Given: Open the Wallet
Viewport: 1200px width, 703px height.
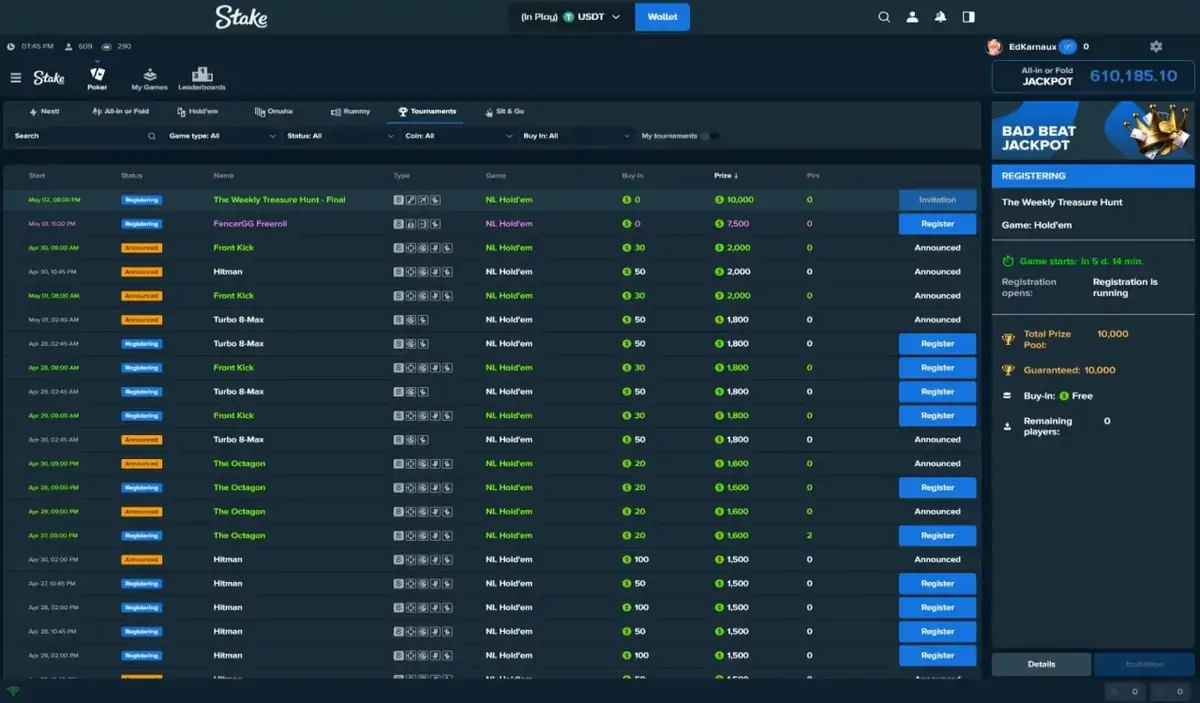Looking at the screenshot, I should click(662, 17).
